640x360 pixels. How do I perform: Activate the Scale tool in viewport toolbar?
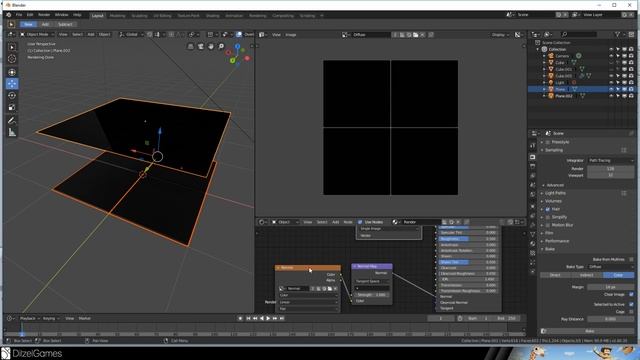(12, 107)
